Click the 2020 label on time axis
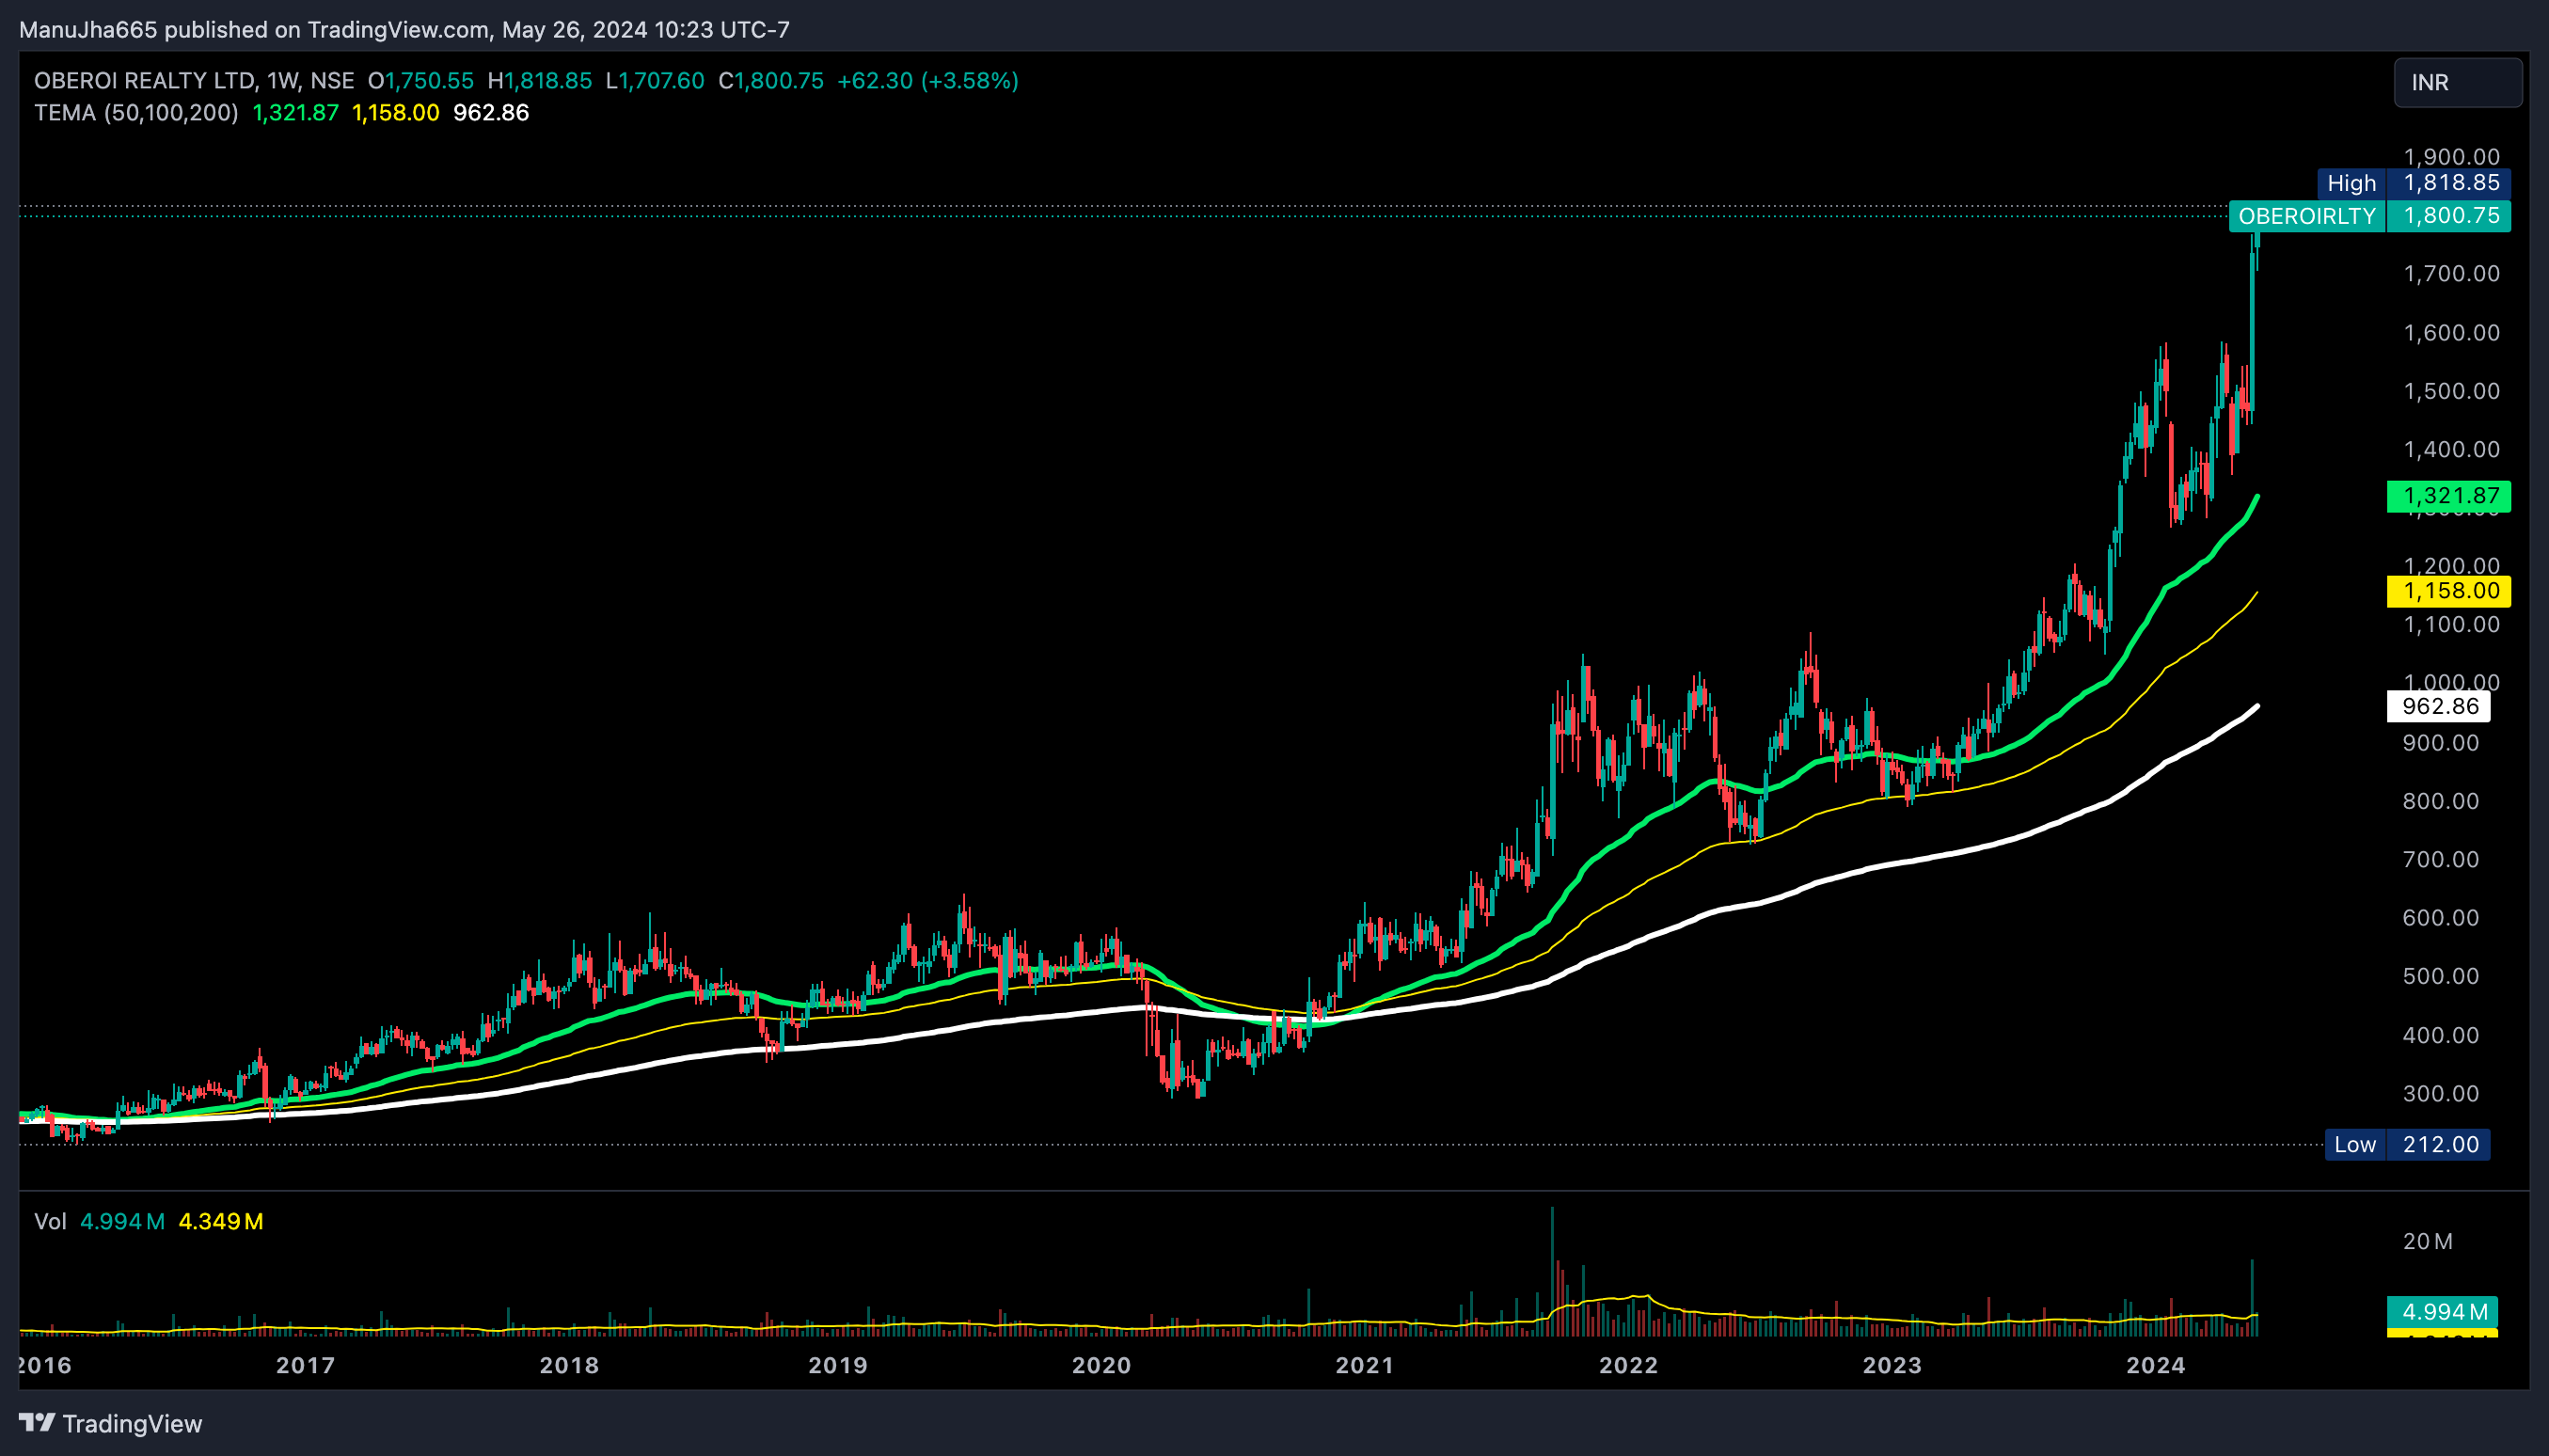Screen dimensions: 2549x1456 point(1101,1365)
